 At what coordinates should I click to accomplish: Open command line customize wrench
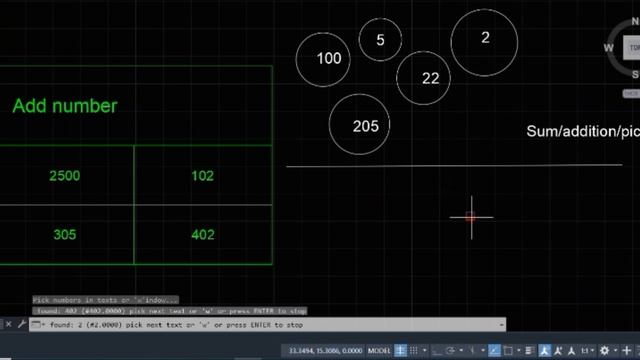point(22,324)
